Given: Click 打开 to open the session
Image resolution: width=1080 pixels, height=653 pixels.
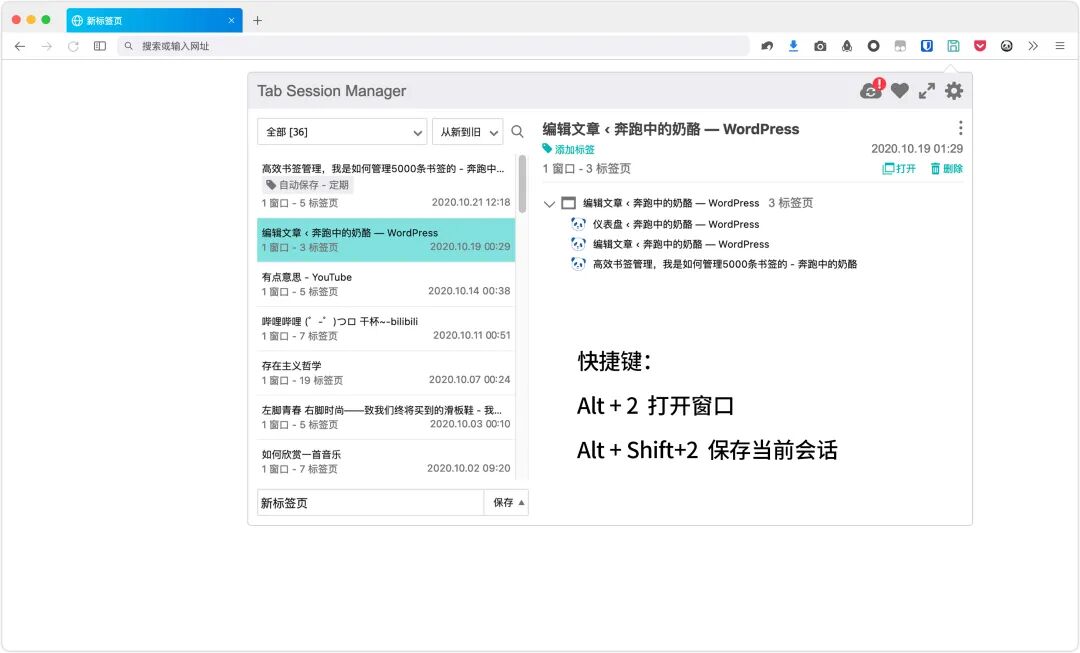Looking at the screenshot, I should pyautogui.click(x=900, y=169).
